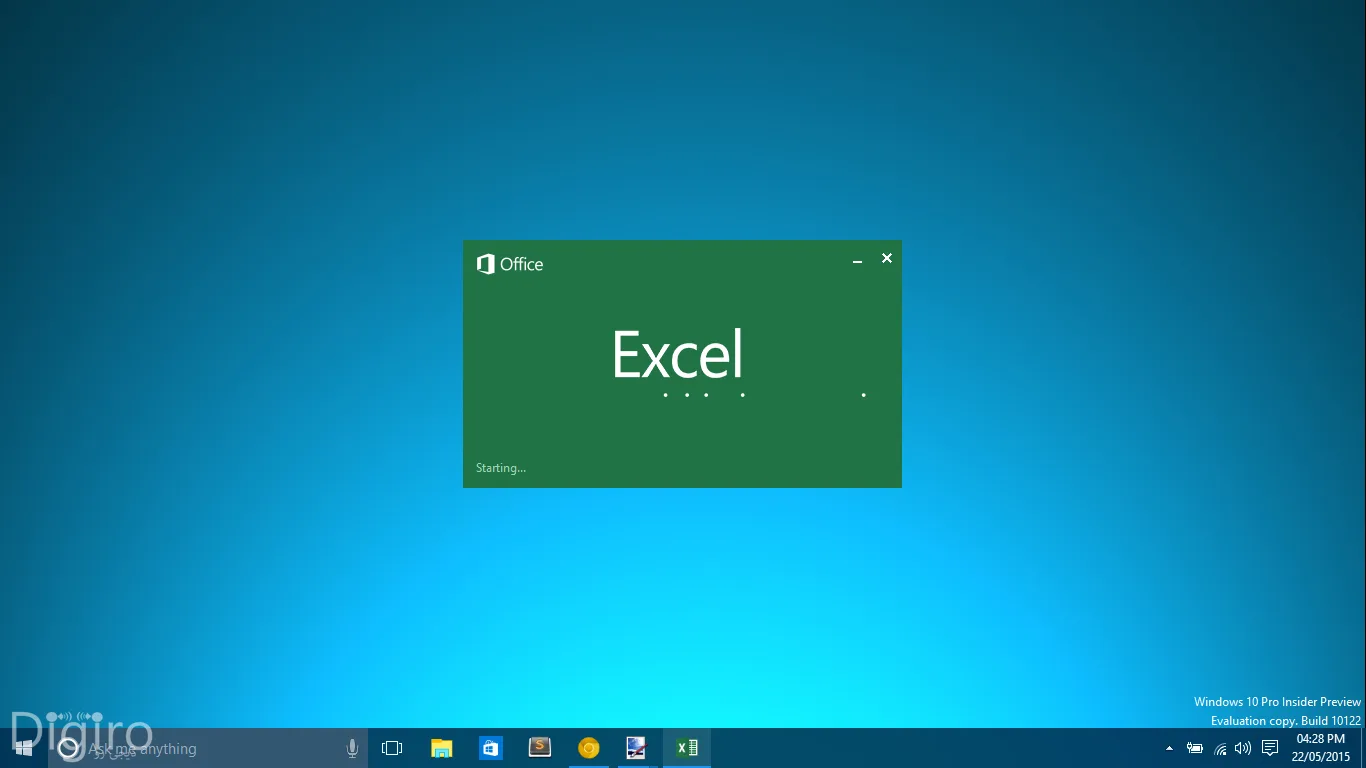Open the pen-and-picture app on the taskbar
Viewport: 1366px width, 768px height.
pos(637,748)
